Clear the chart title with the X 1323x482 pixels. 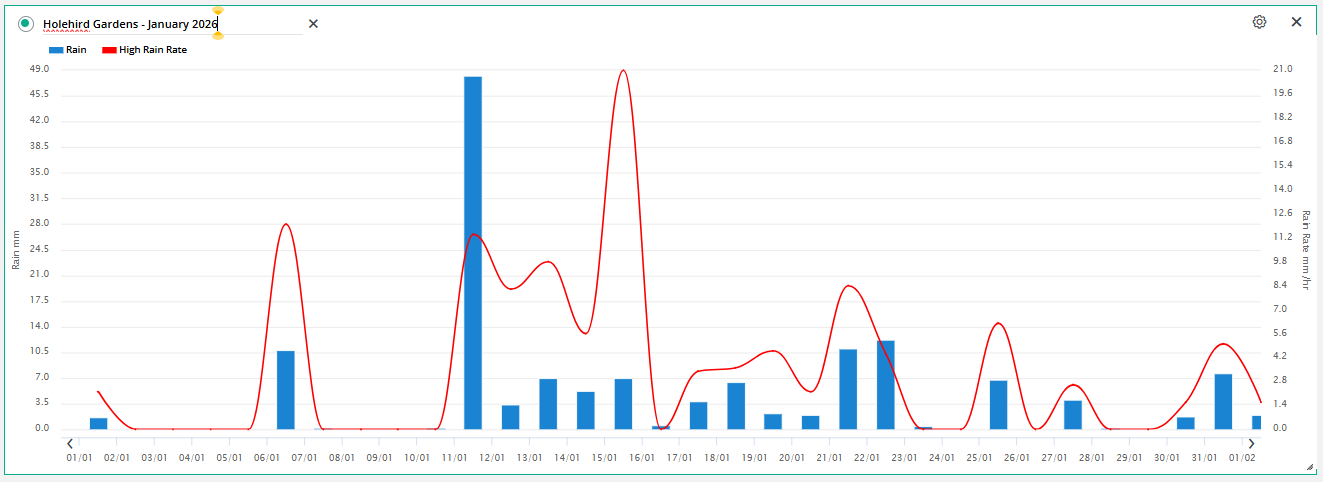click(x=313, y=23)
